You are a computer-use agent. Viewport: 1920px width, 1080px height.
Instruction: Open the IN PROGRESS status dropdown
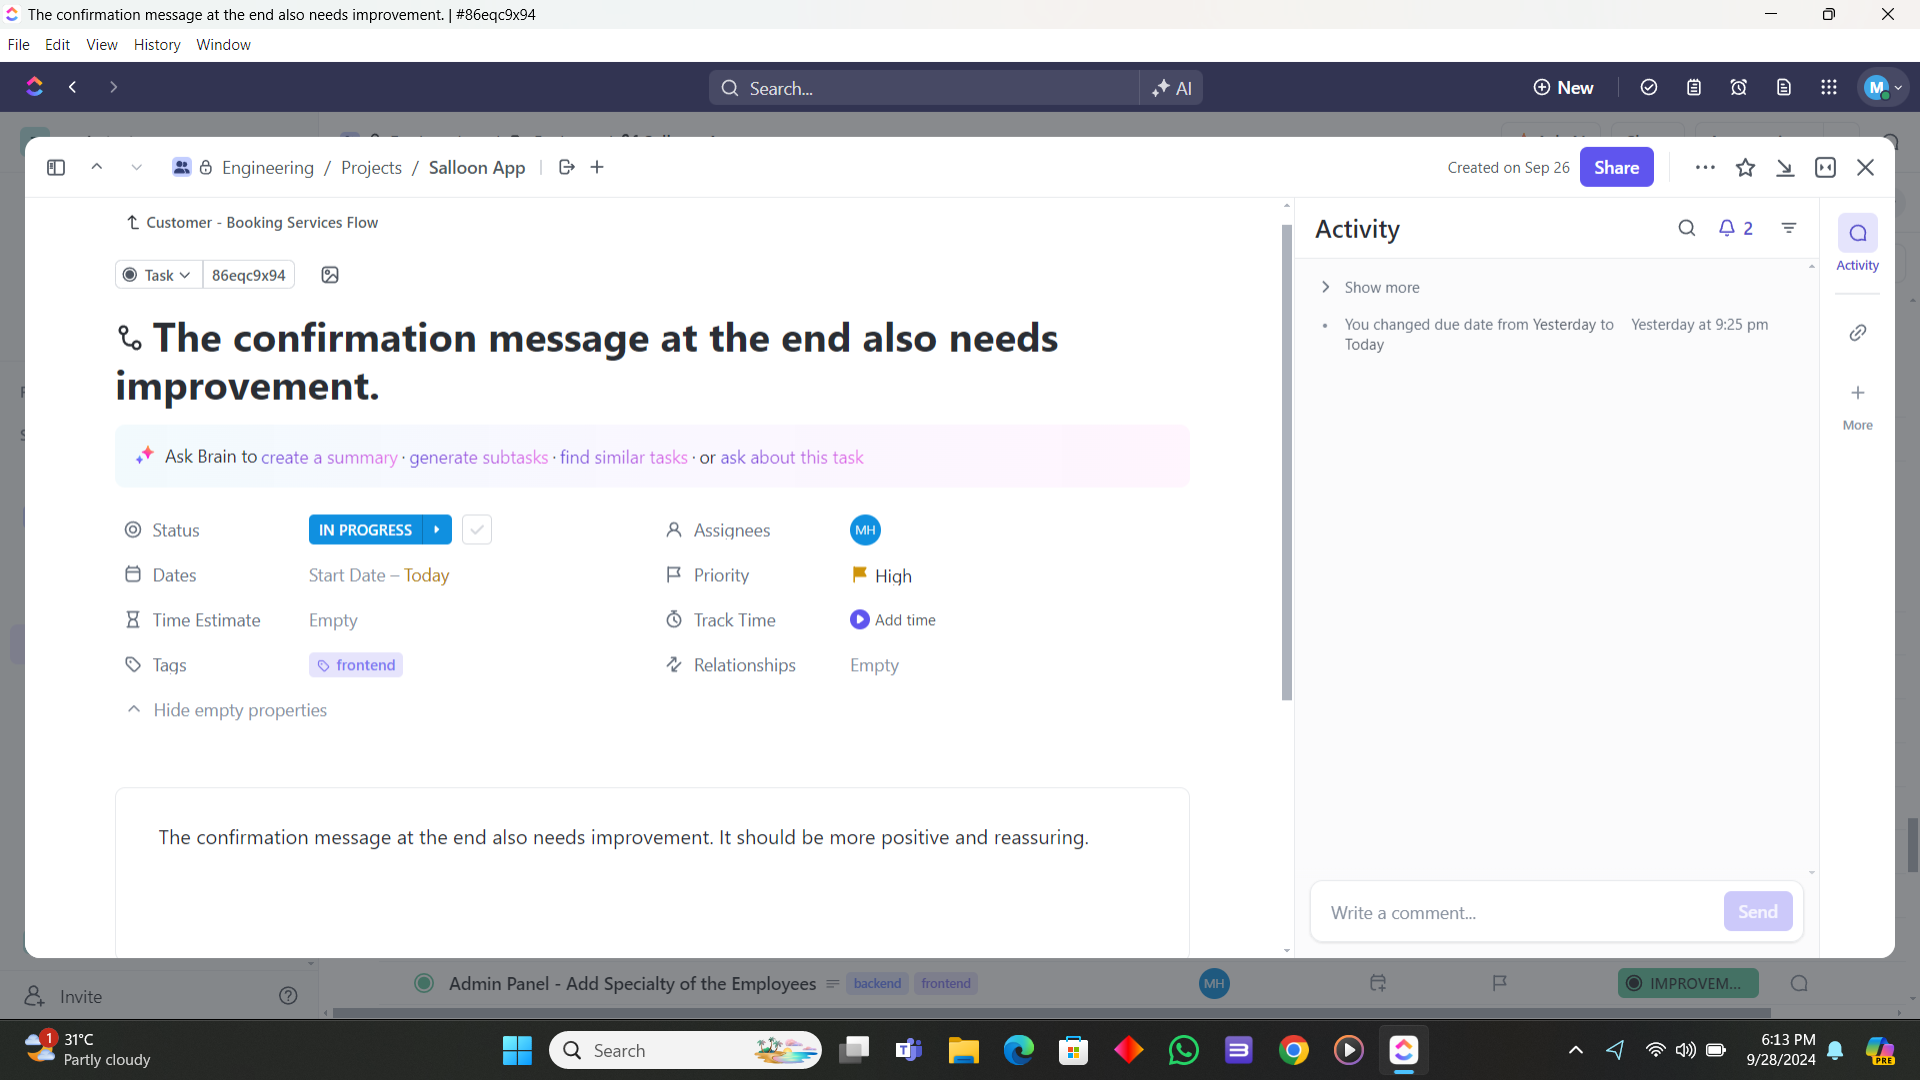pyautogui.click(x=366, y=530)
